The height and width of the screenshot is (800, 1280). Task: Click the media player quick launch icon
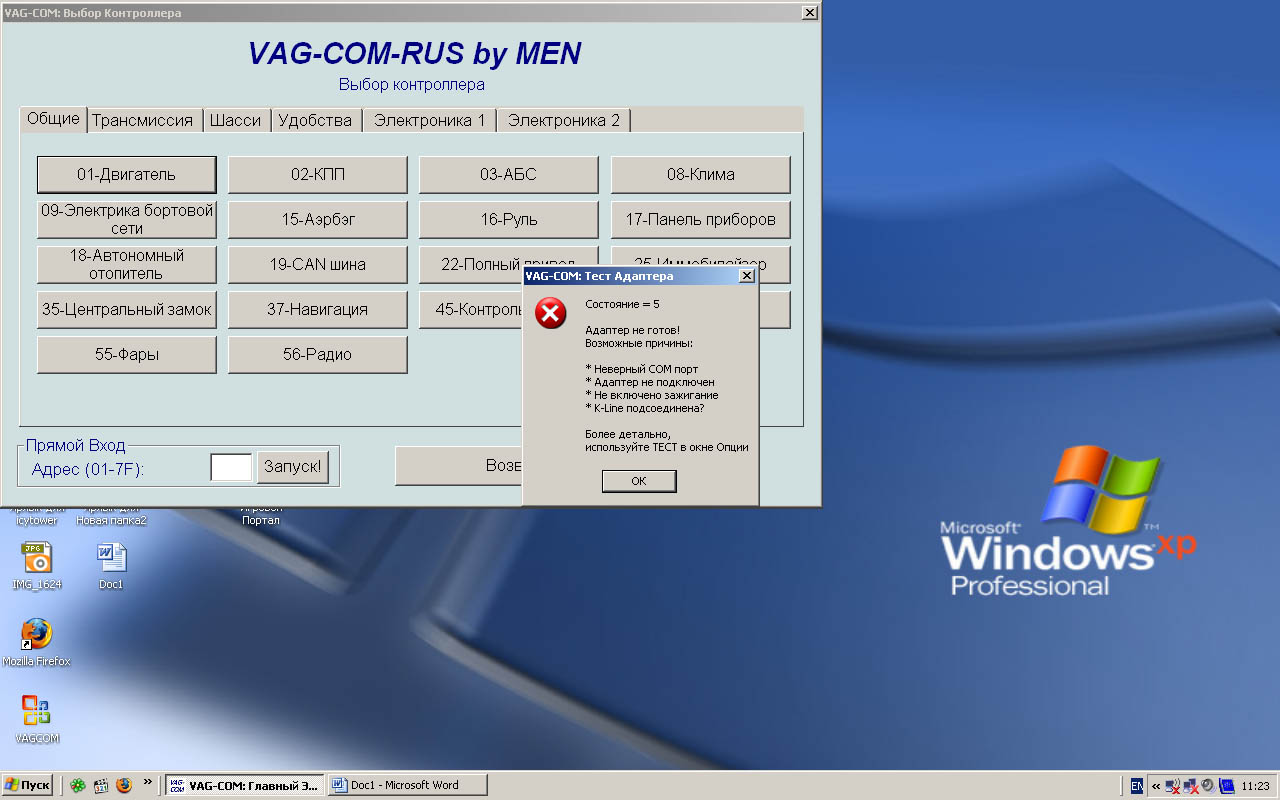[100, 786]
